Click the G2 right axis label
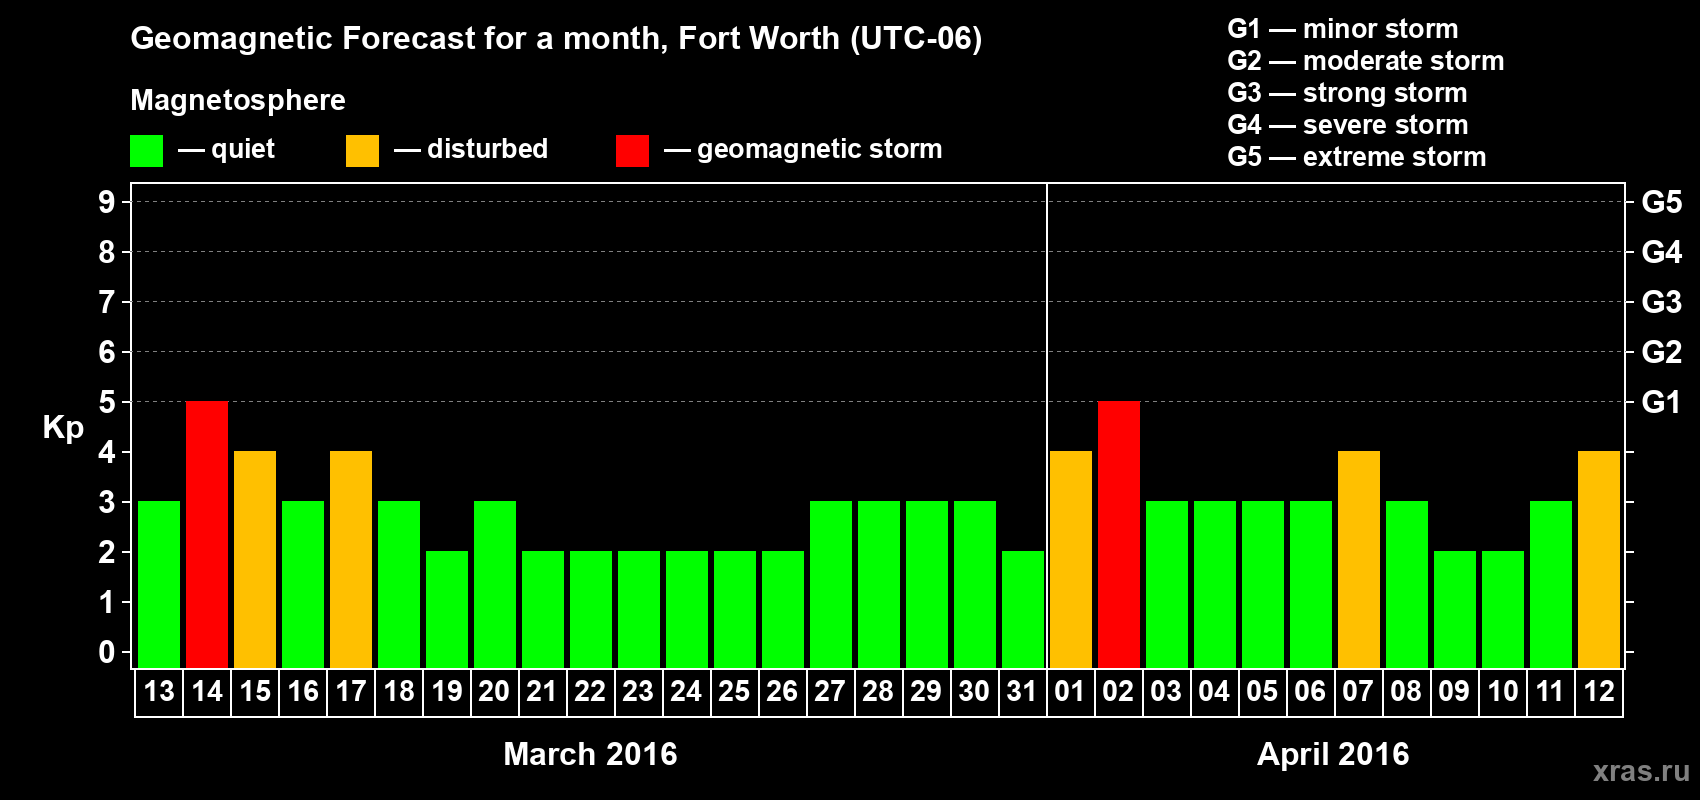Viewport: 1700px width, 800px height. tap(1662, 352)
